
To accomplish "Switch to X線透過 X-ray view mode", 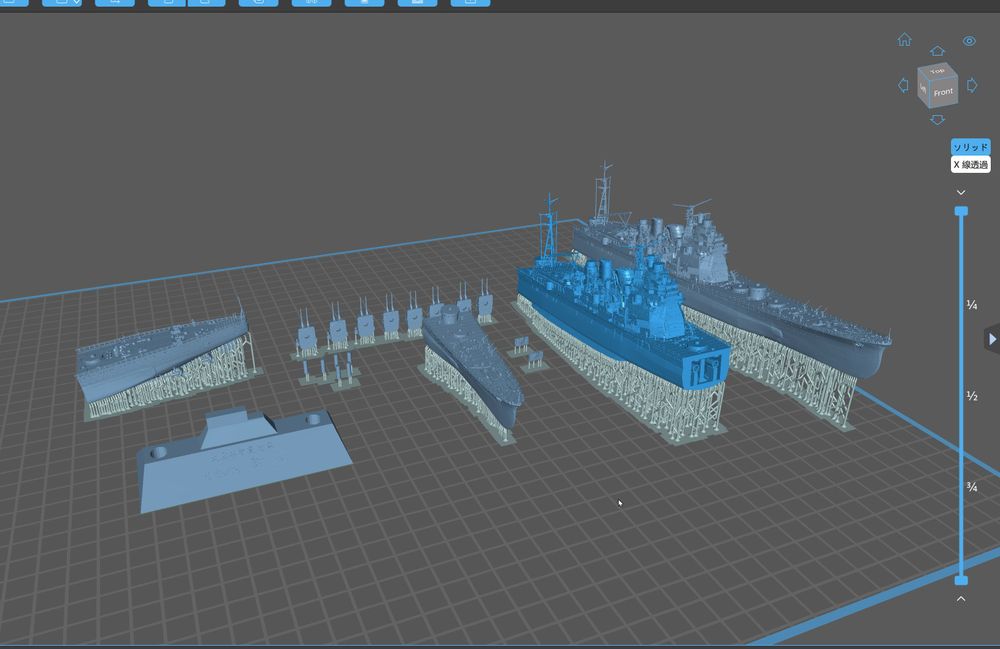I will tap(970, 164).
